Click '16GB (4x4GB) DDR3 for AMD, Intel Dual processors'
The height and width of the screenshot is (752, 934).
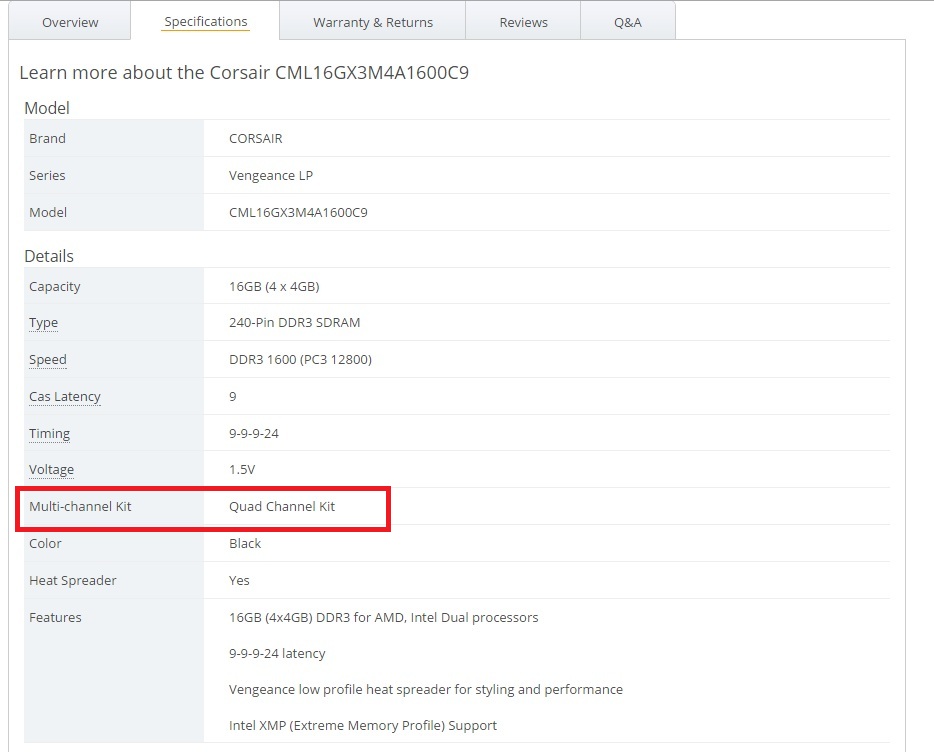click(384, 617)
